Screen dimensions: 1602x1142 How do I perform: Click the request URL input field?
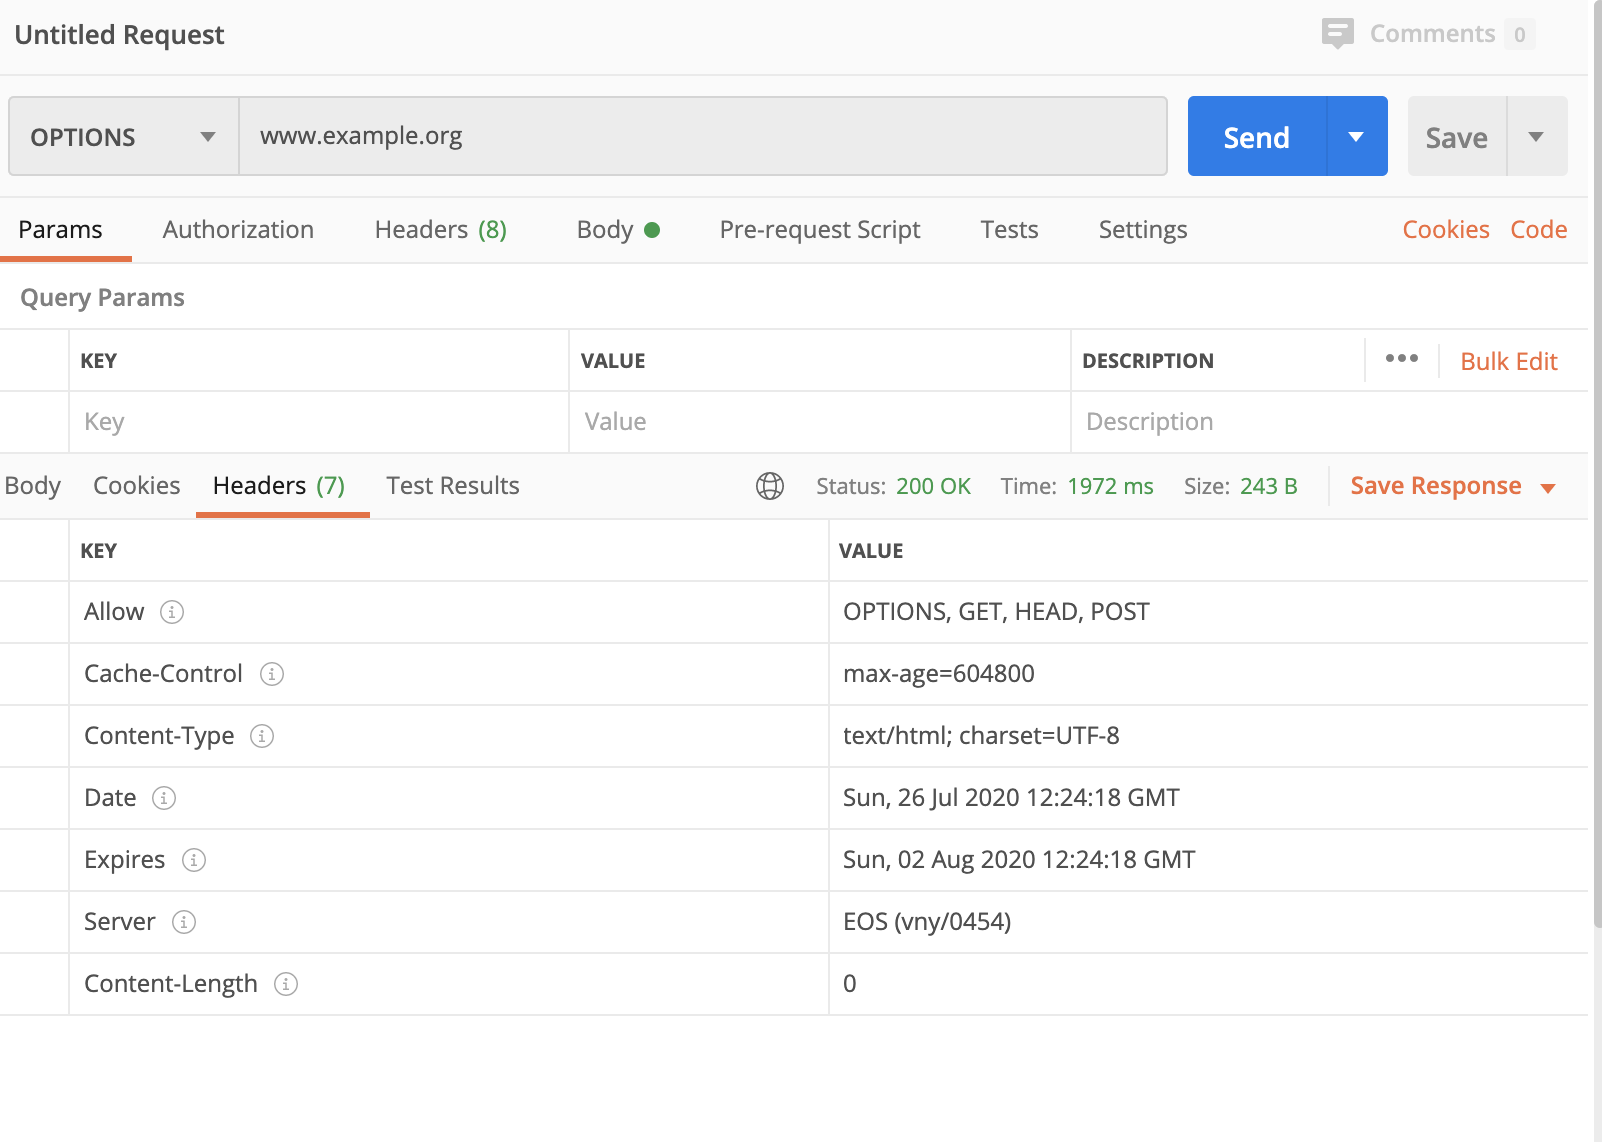coord(702,136)
